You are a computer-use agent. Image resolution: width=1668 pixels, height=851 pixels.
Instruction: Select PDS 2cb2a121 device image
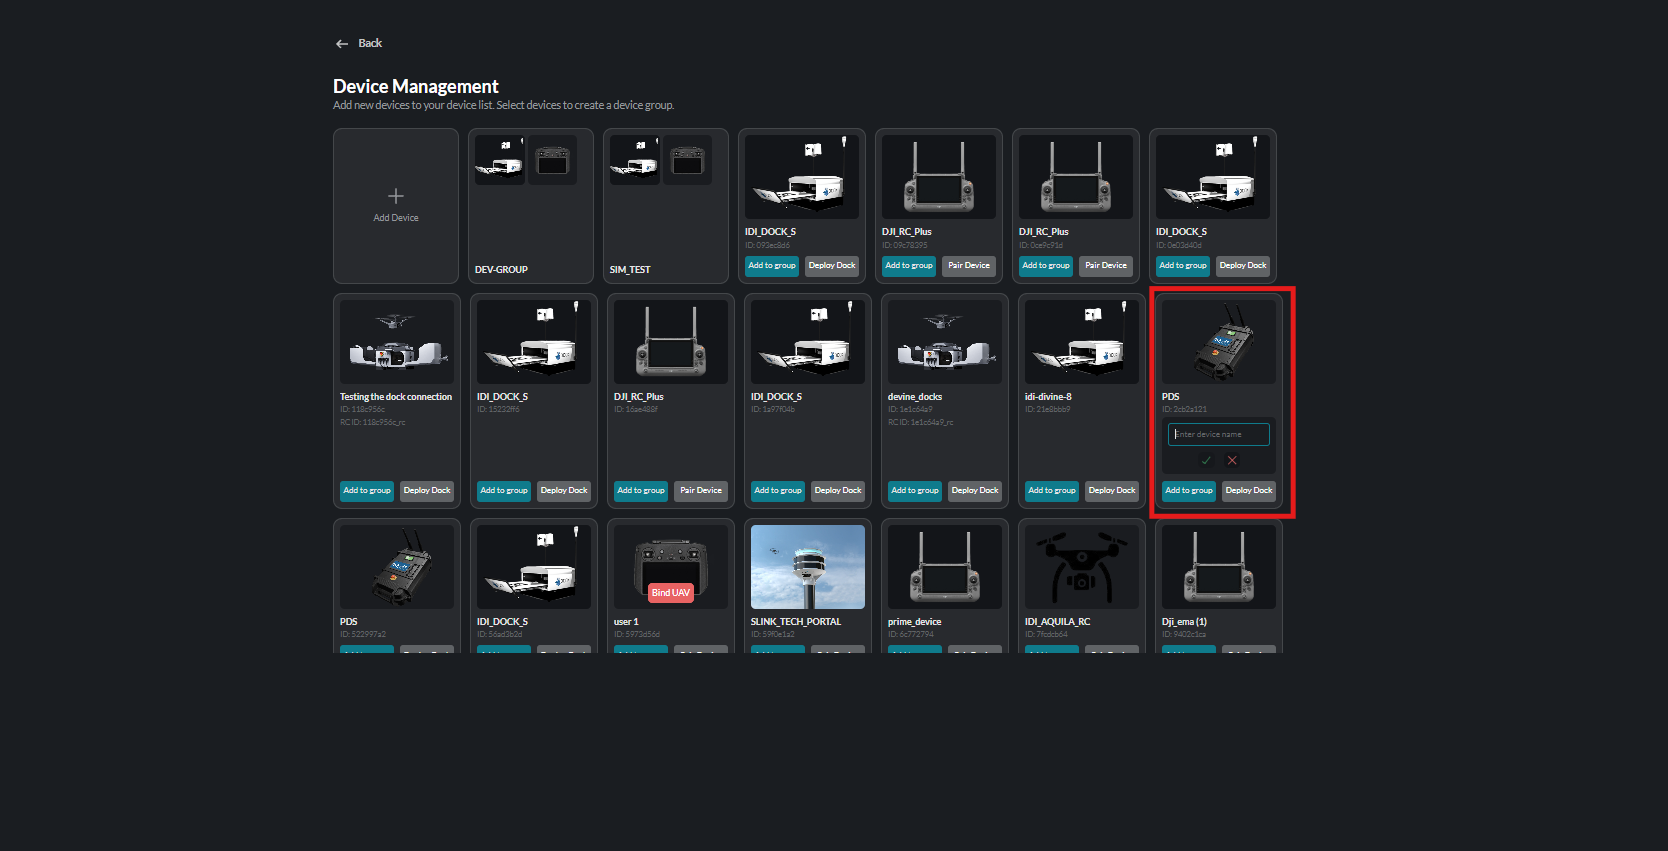pos(1219,342)
